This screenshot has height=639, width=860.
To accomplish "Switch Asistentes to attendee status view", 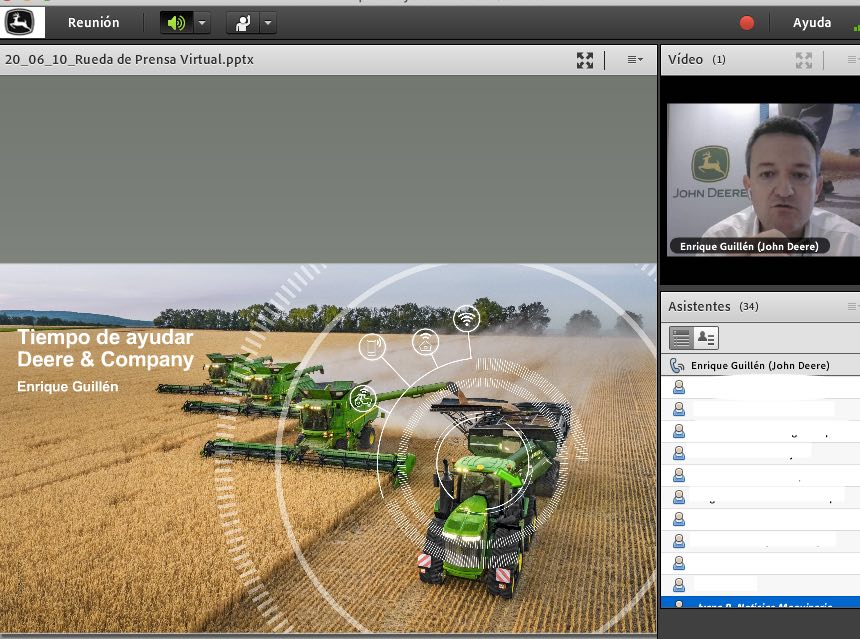I will [x=707, y=337].
